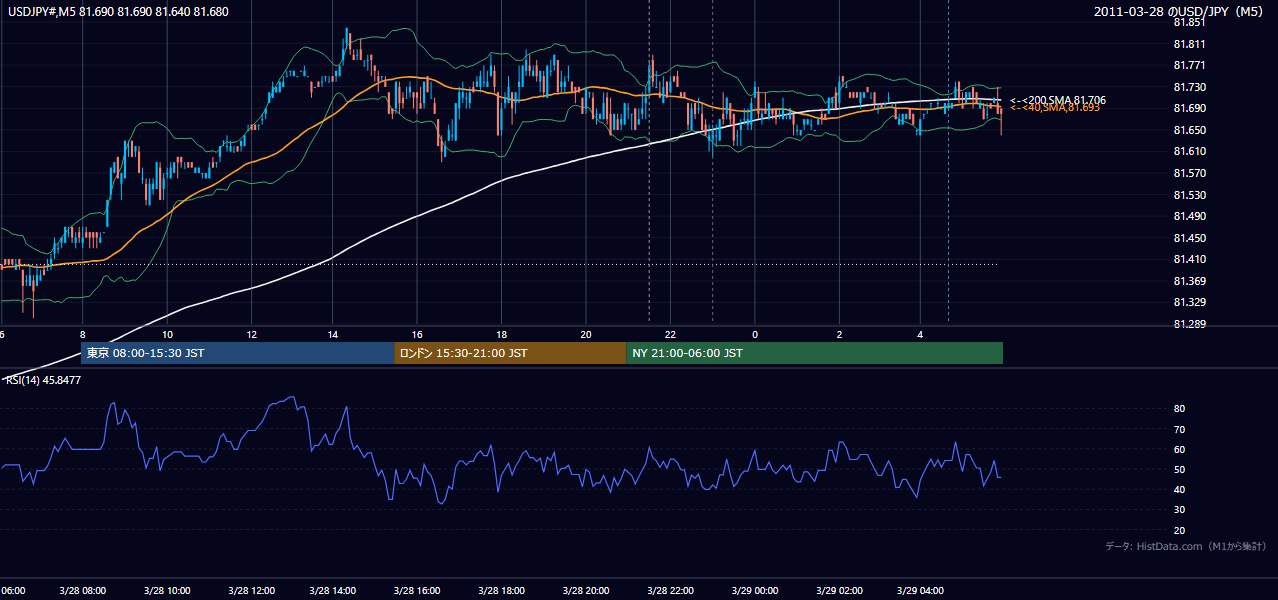Click the 3/29 02:00 date label
This screenshot has height=600, width=1278.
coord(839,590)
